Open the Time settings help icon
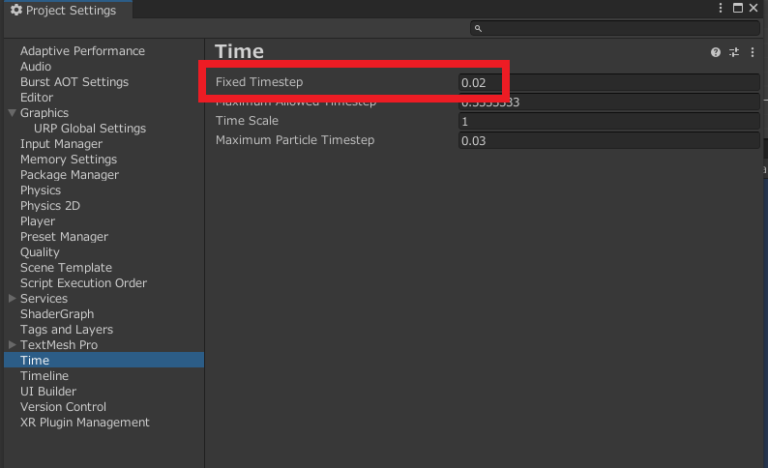Image resolution: width=768 pixels, height=468 pixels. tap(716, 52)
